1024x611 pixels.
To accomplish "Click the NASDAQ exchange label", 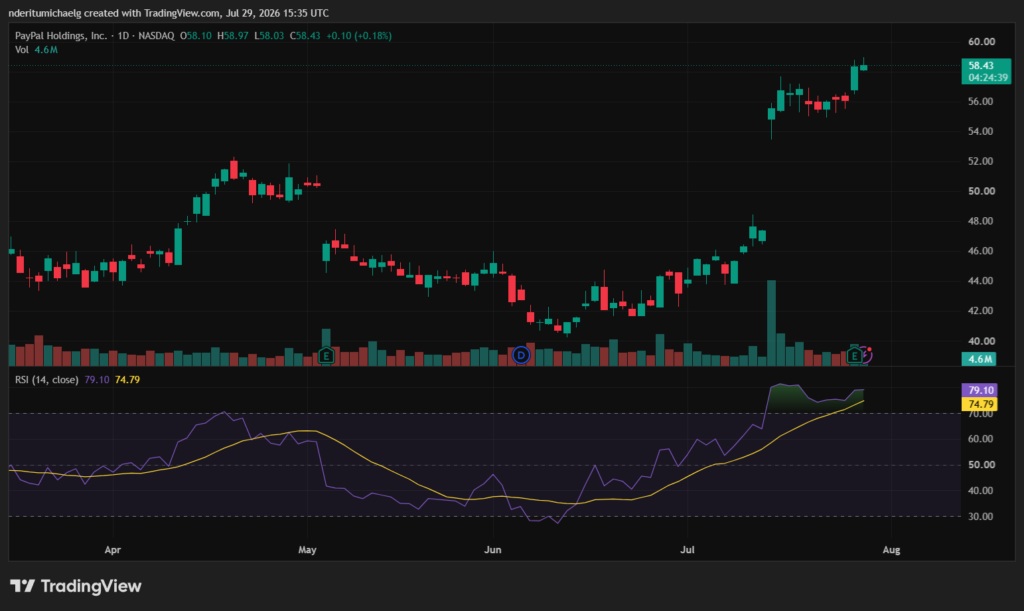I will [x=156, y=36].
